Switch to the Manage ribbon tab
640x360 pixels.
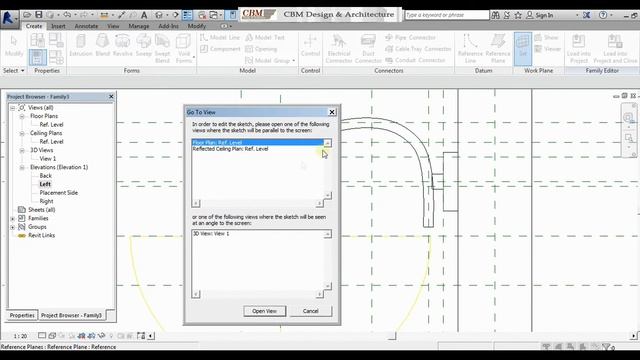tap(139, 26)
